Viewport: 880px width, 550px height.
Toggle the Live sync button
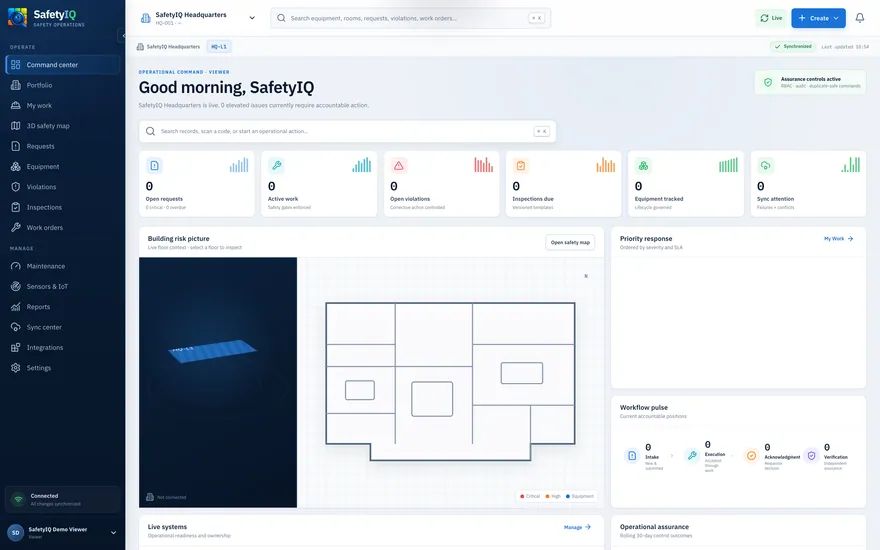771,18
